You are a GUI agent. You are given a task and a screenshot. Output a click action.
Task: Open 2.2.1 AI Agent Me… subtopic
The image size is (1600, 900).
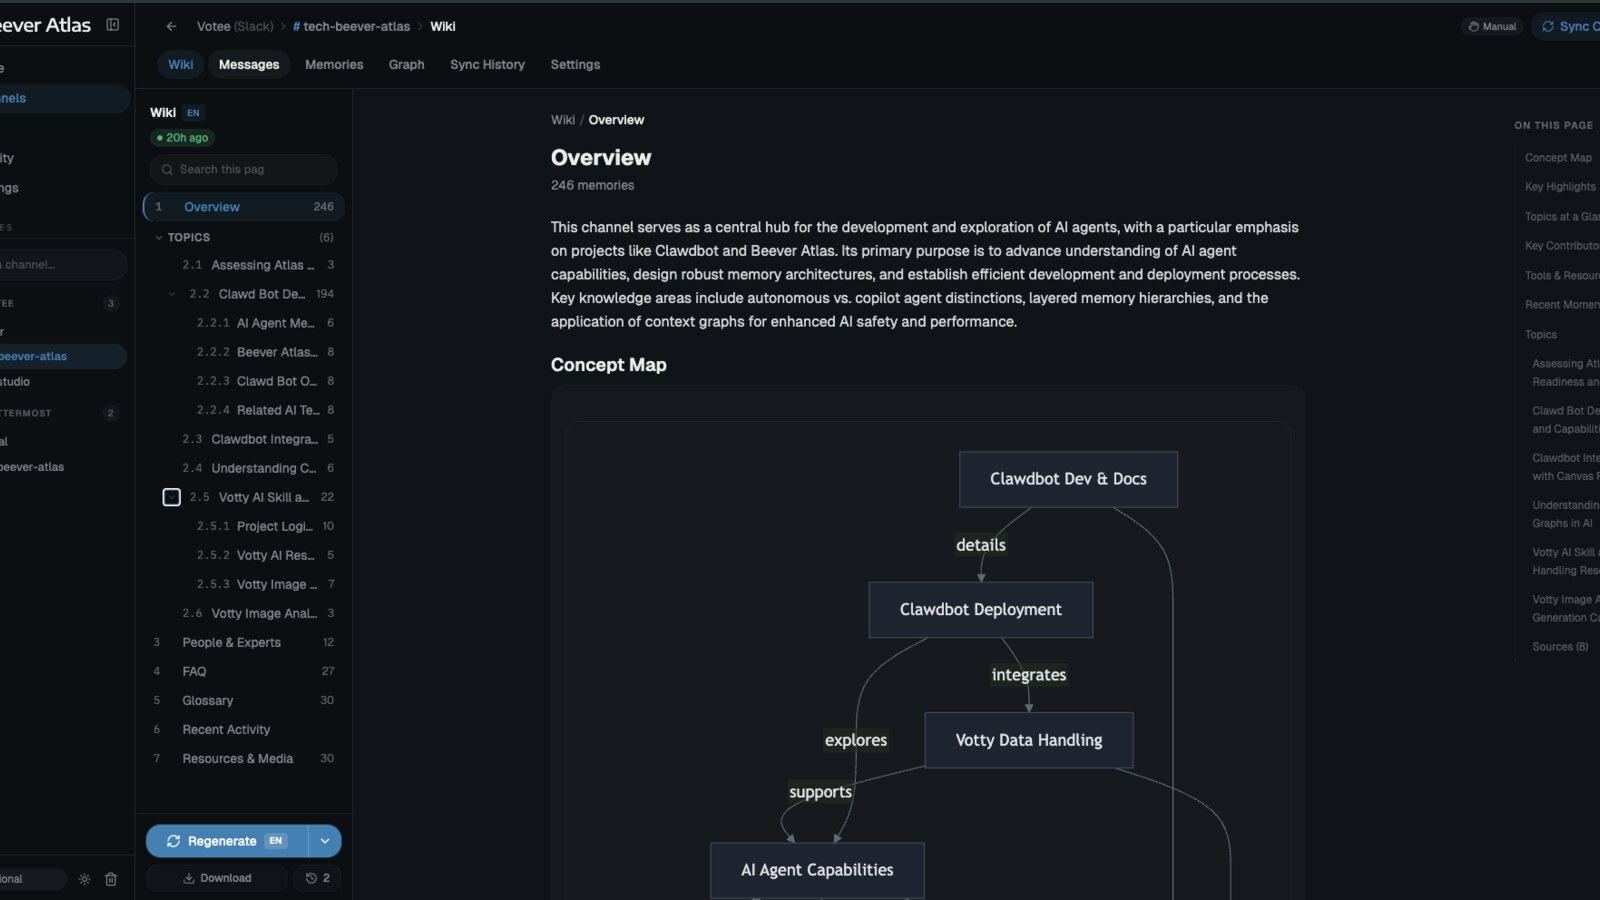point(265,323)
